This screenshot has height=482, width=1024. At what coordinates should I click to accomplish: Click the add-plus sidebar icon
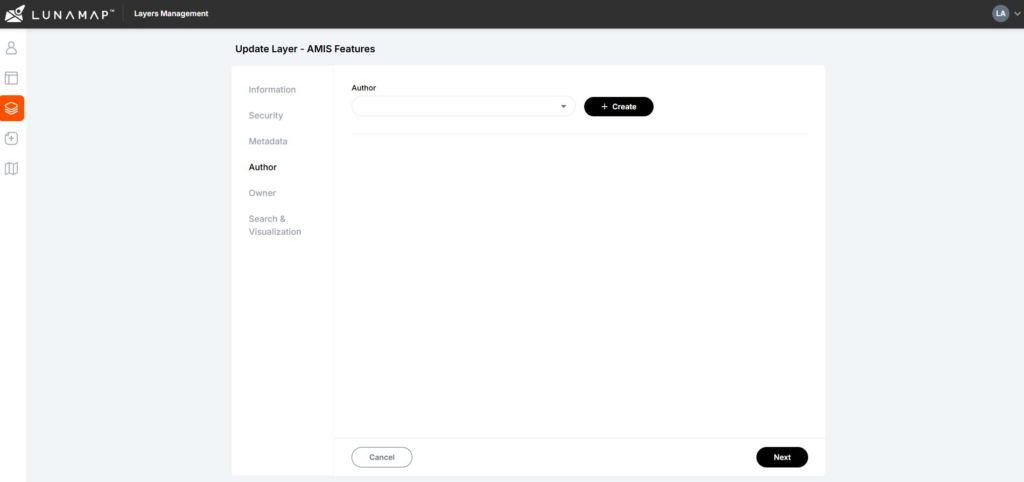[x=11, y=138]
